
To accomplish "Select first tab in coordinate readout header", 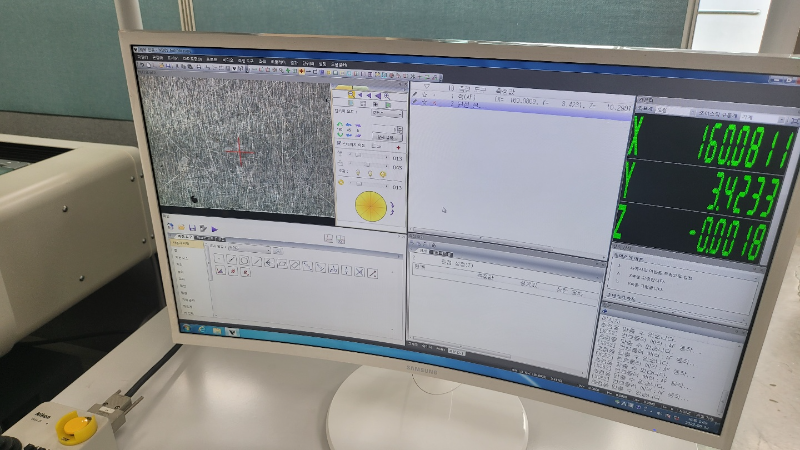I will (644, 109).
